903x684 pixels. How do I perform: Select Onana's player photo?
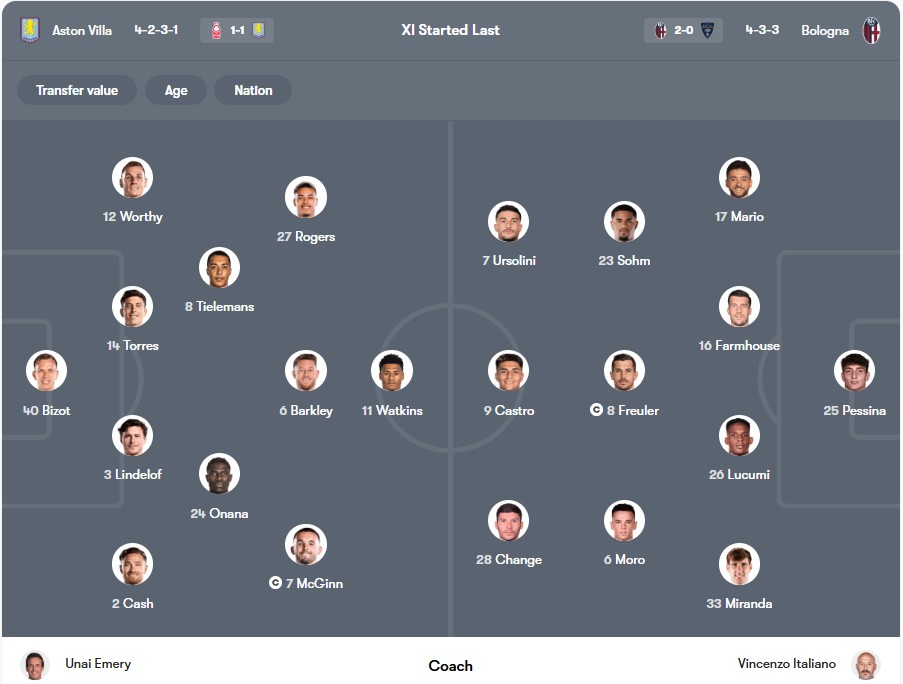click(219, 474)
